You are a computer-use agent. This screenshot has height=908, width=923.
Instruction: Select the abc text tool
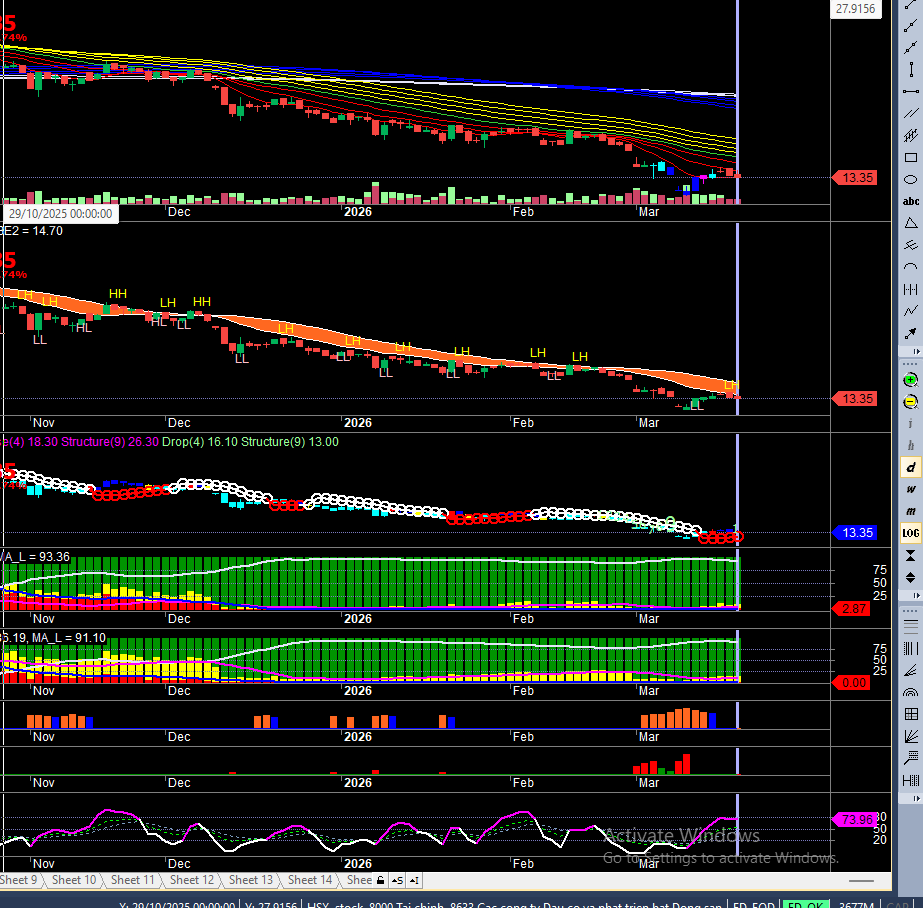pos(911,201)
